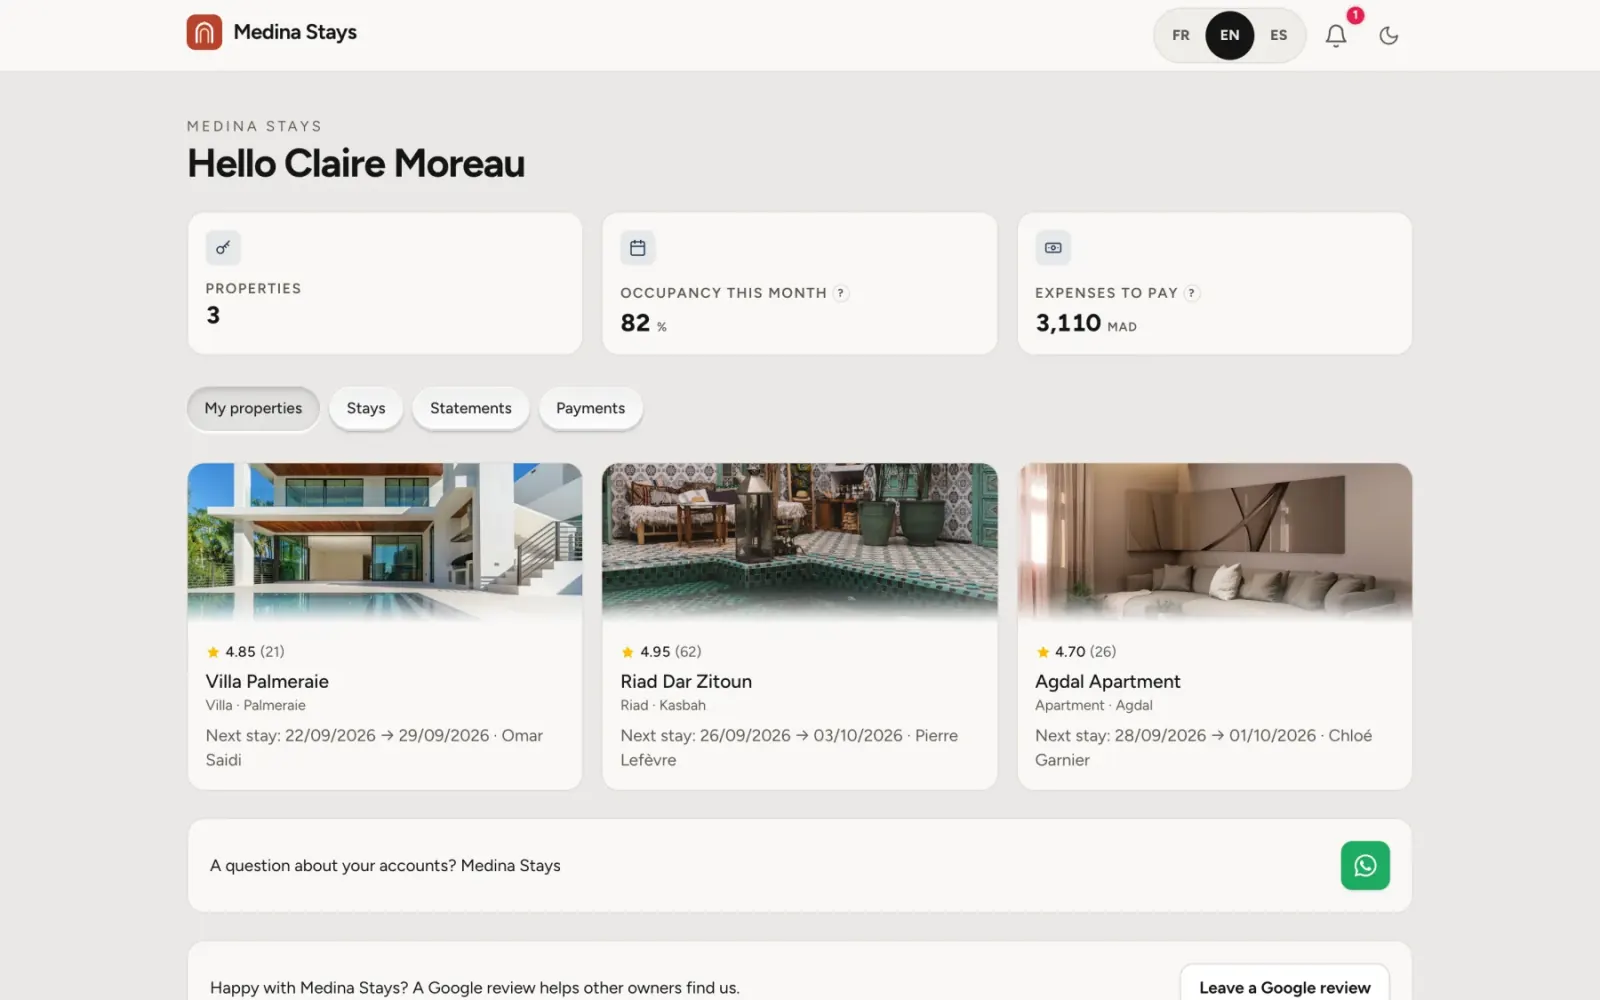Click the Villa Palmeraie title
Screen dimensions: 1600x1000
267,681
